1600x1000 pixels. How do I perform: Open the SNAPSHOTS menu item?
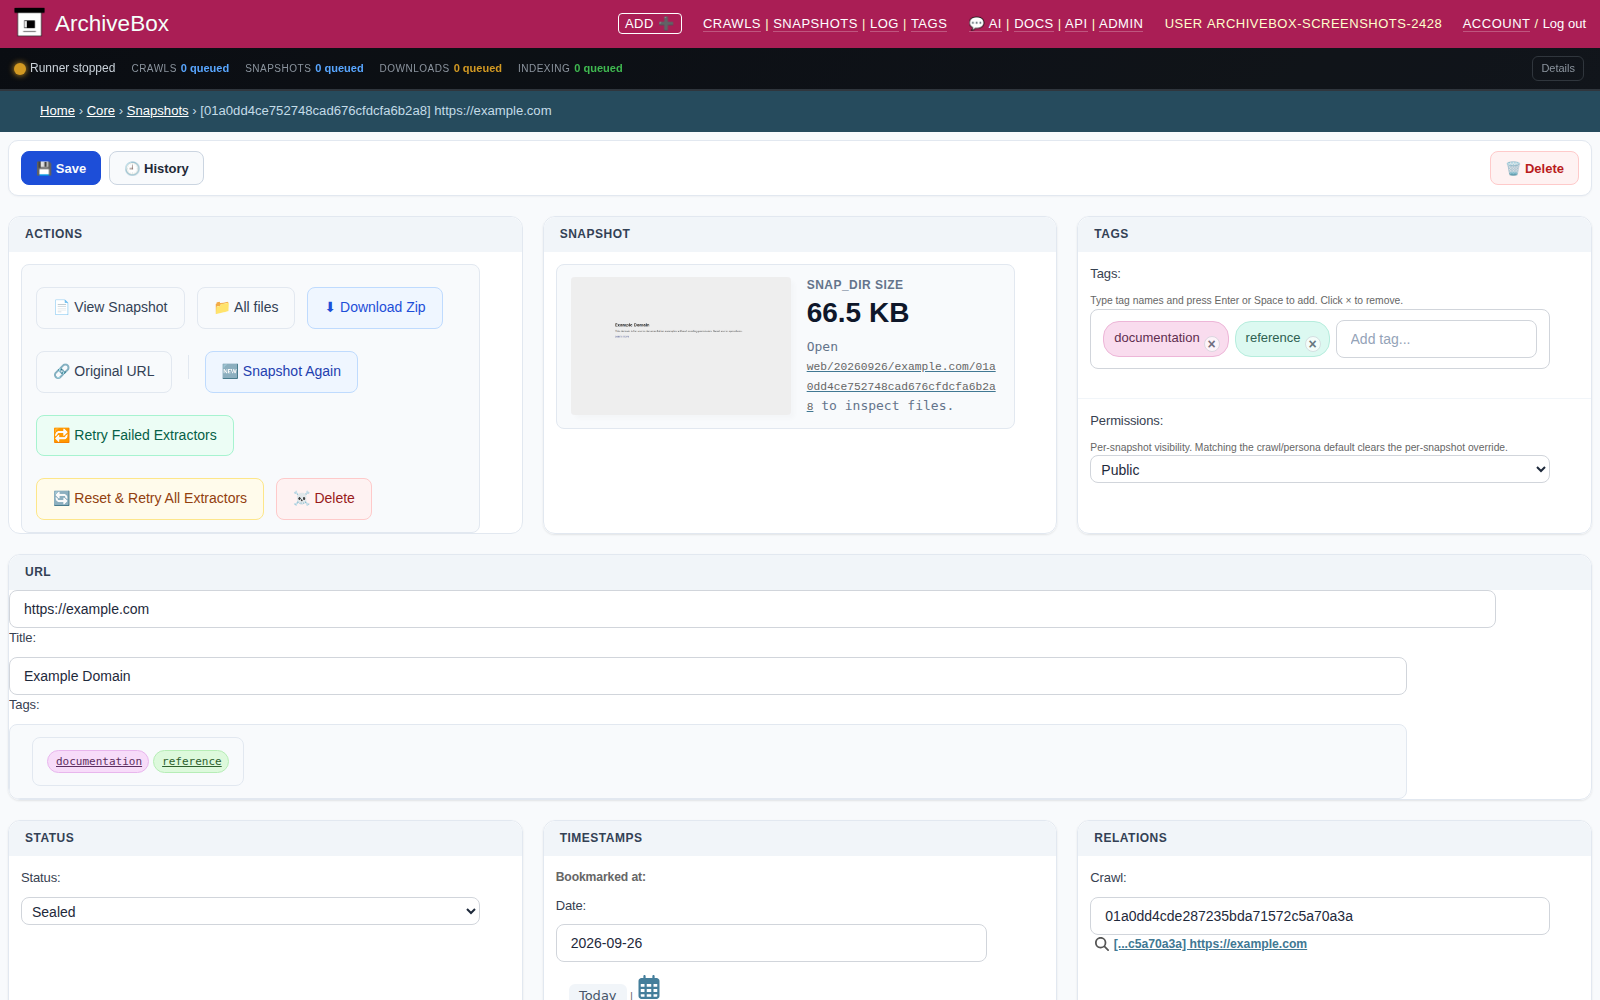(815, 24)
